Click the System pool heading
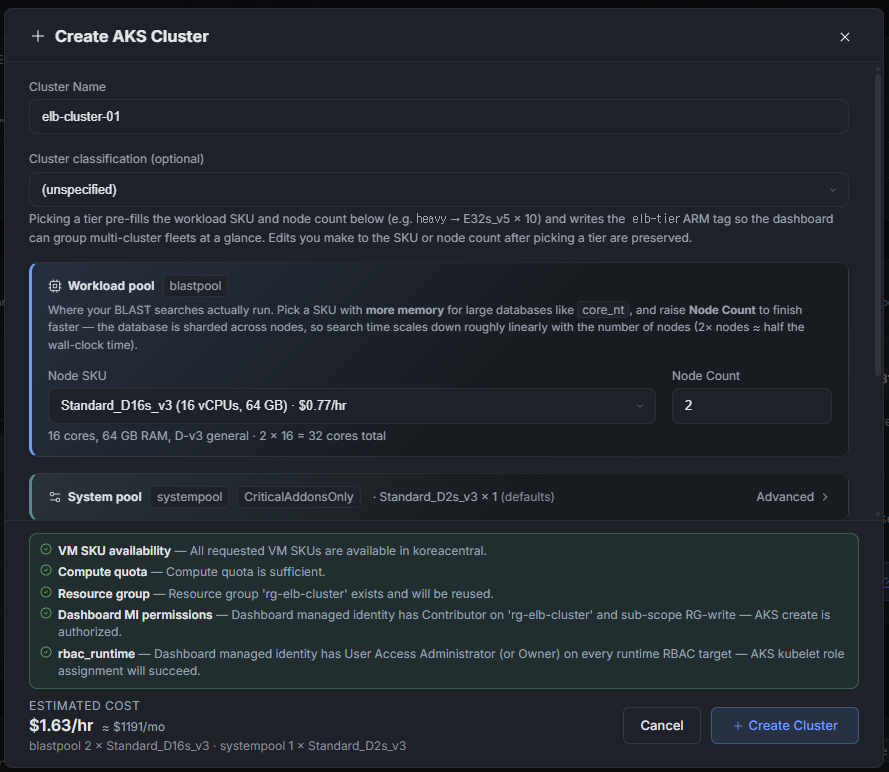This screenshot has height=772, width=889. [x=104, y=497]
